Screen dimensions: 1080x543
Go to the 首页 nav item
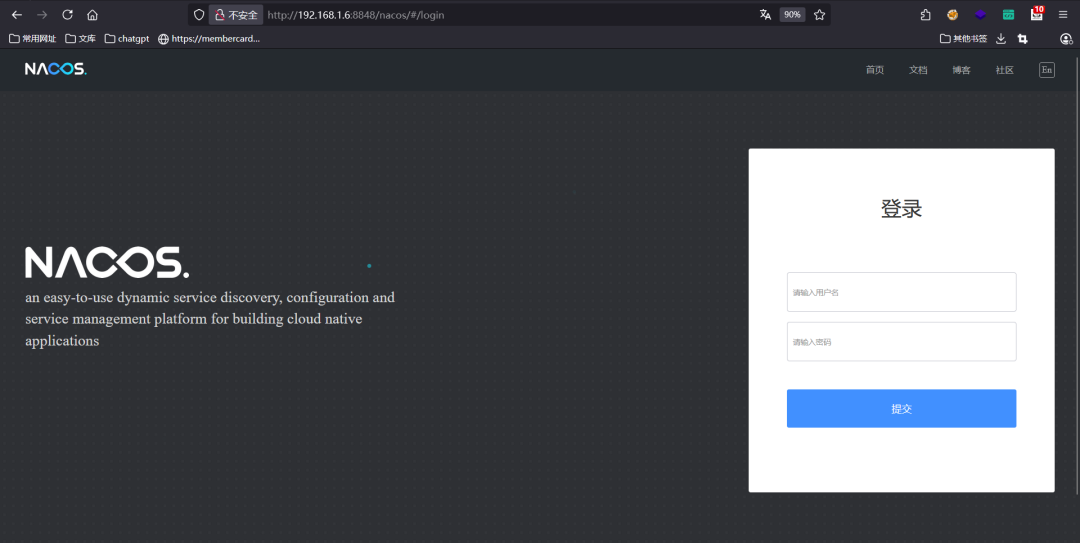coord(875,70)
